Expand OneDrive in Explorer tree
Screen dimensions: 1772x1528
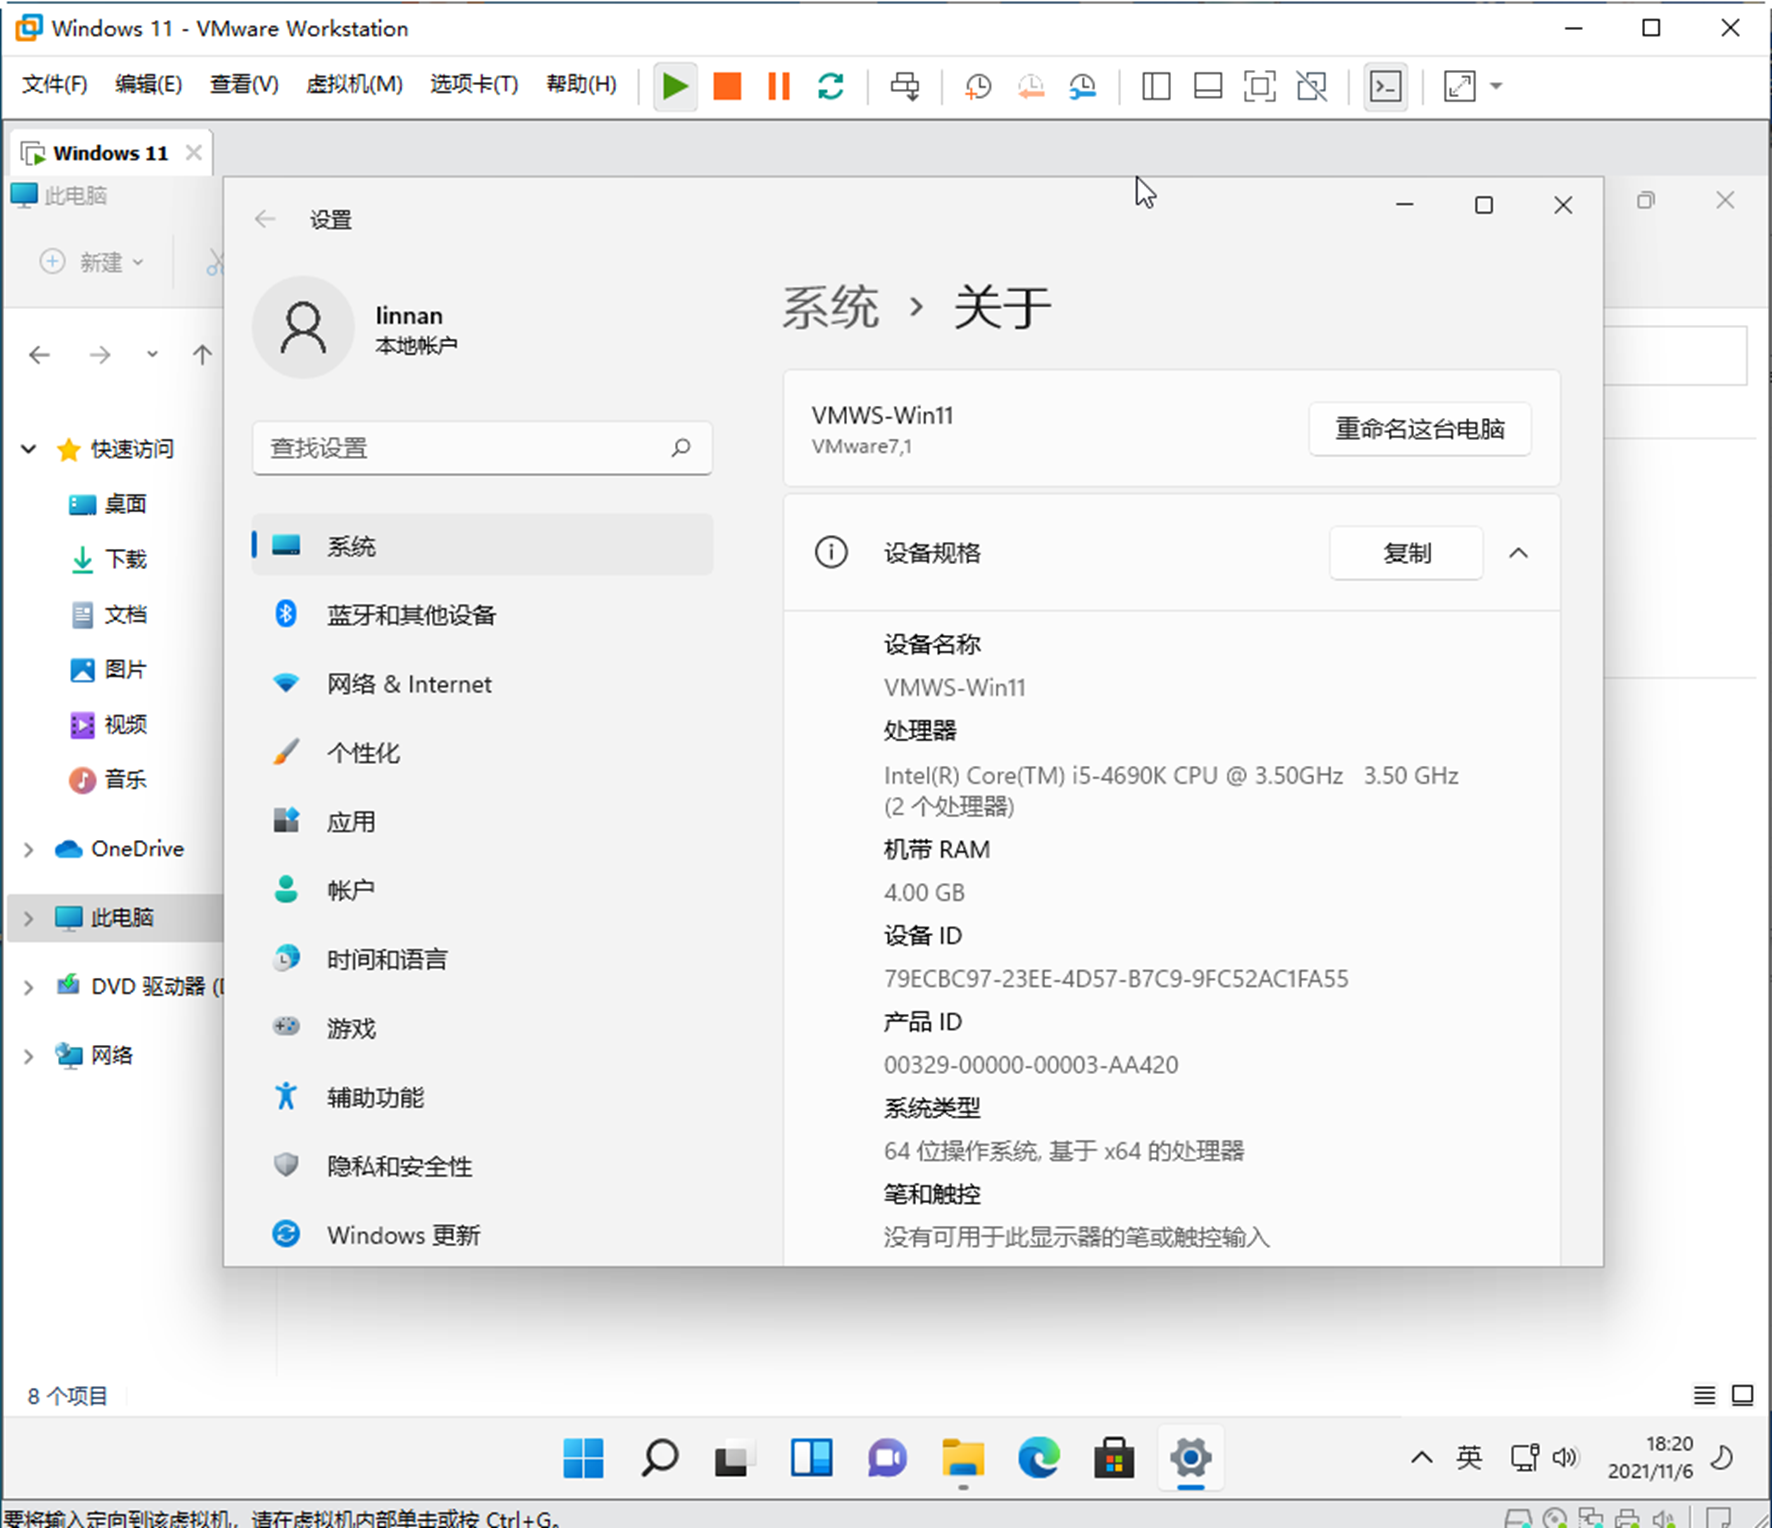tap(29, 849)
